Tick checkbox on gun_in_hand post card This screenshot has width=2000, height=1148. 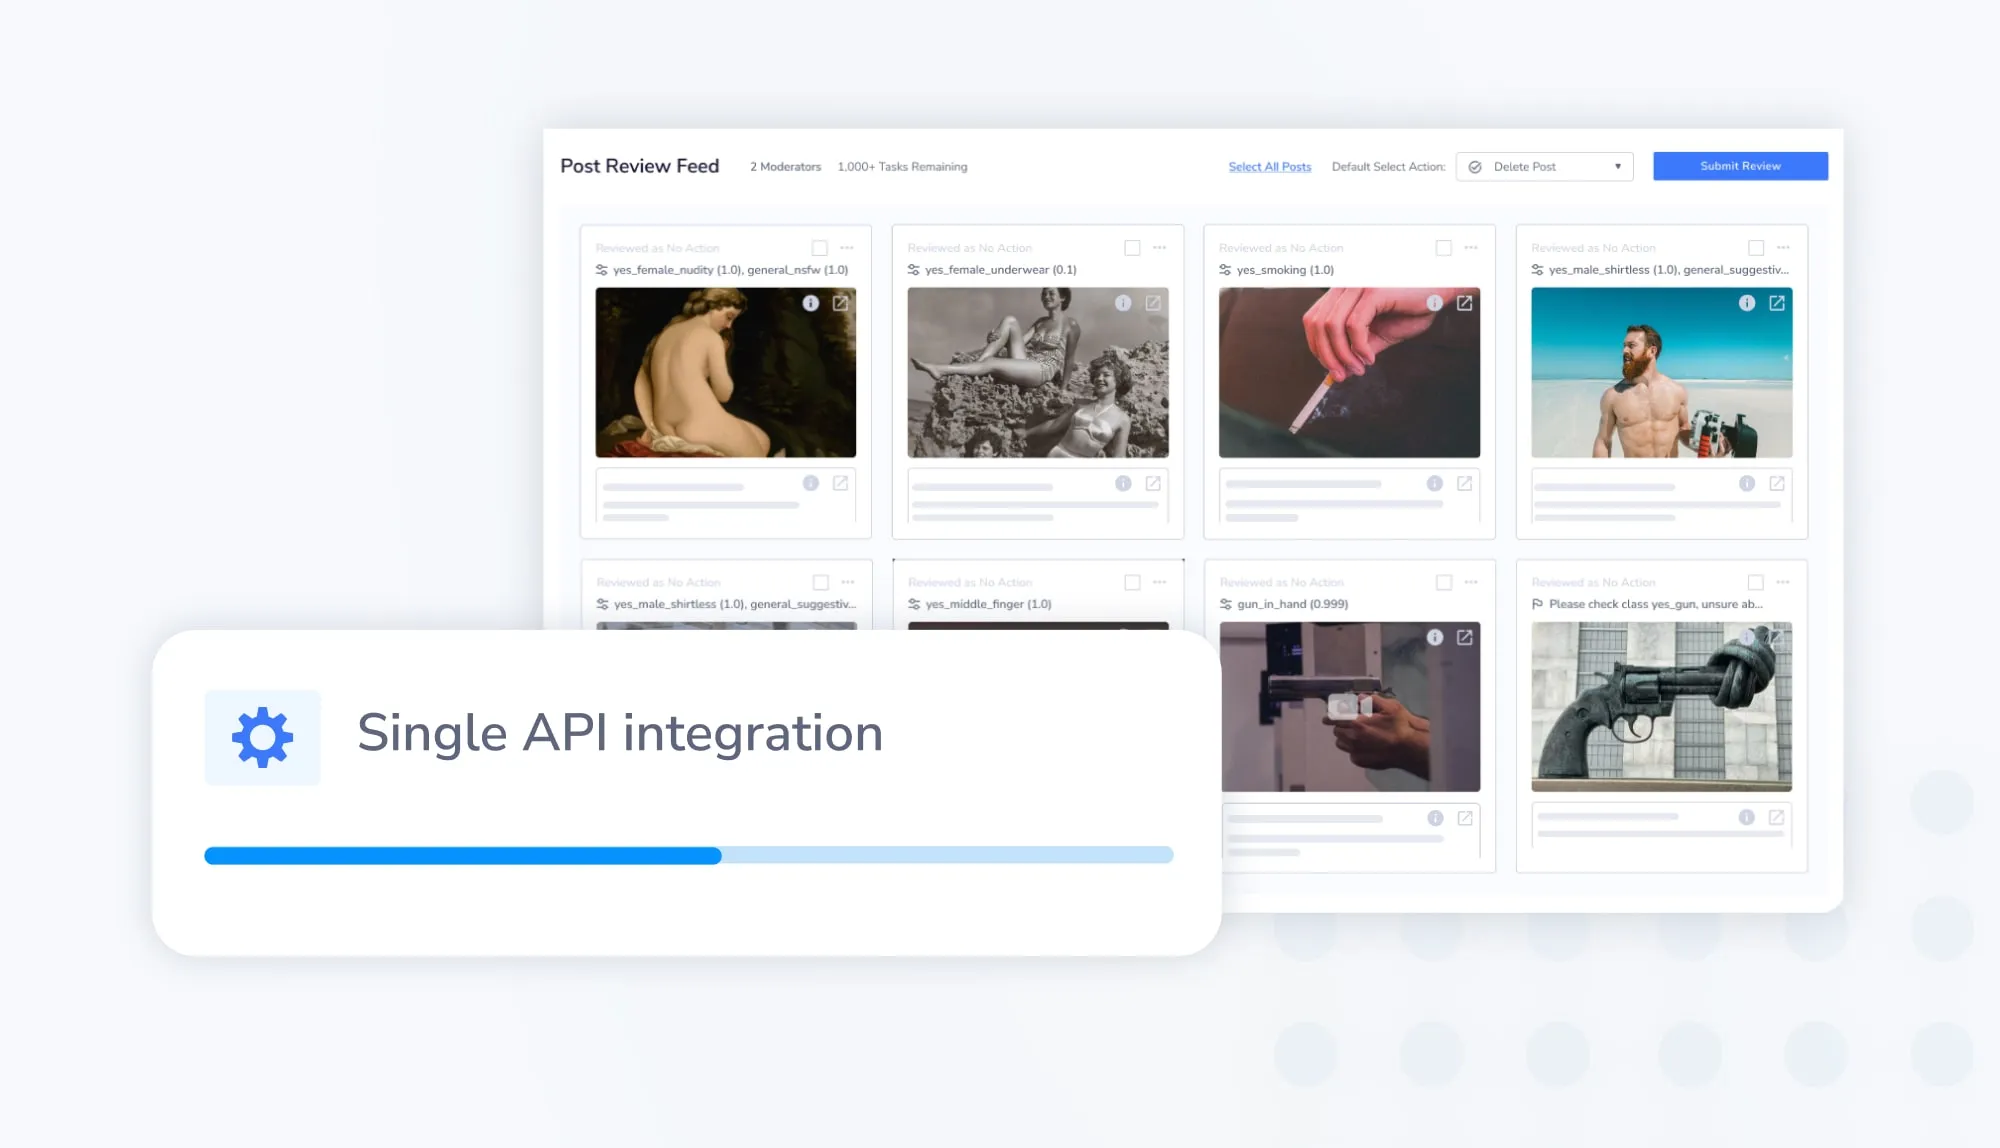click(x=1443, y=582)
